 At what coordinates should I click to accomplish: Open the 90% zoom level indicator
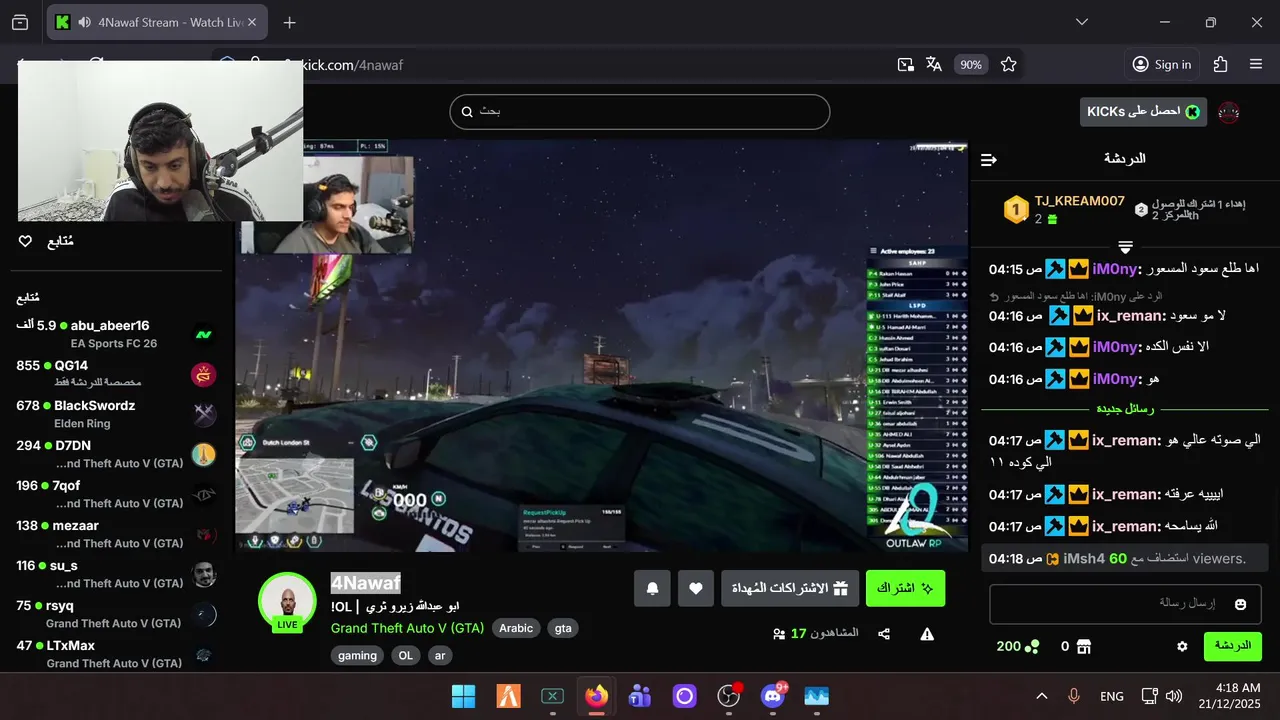970,64
